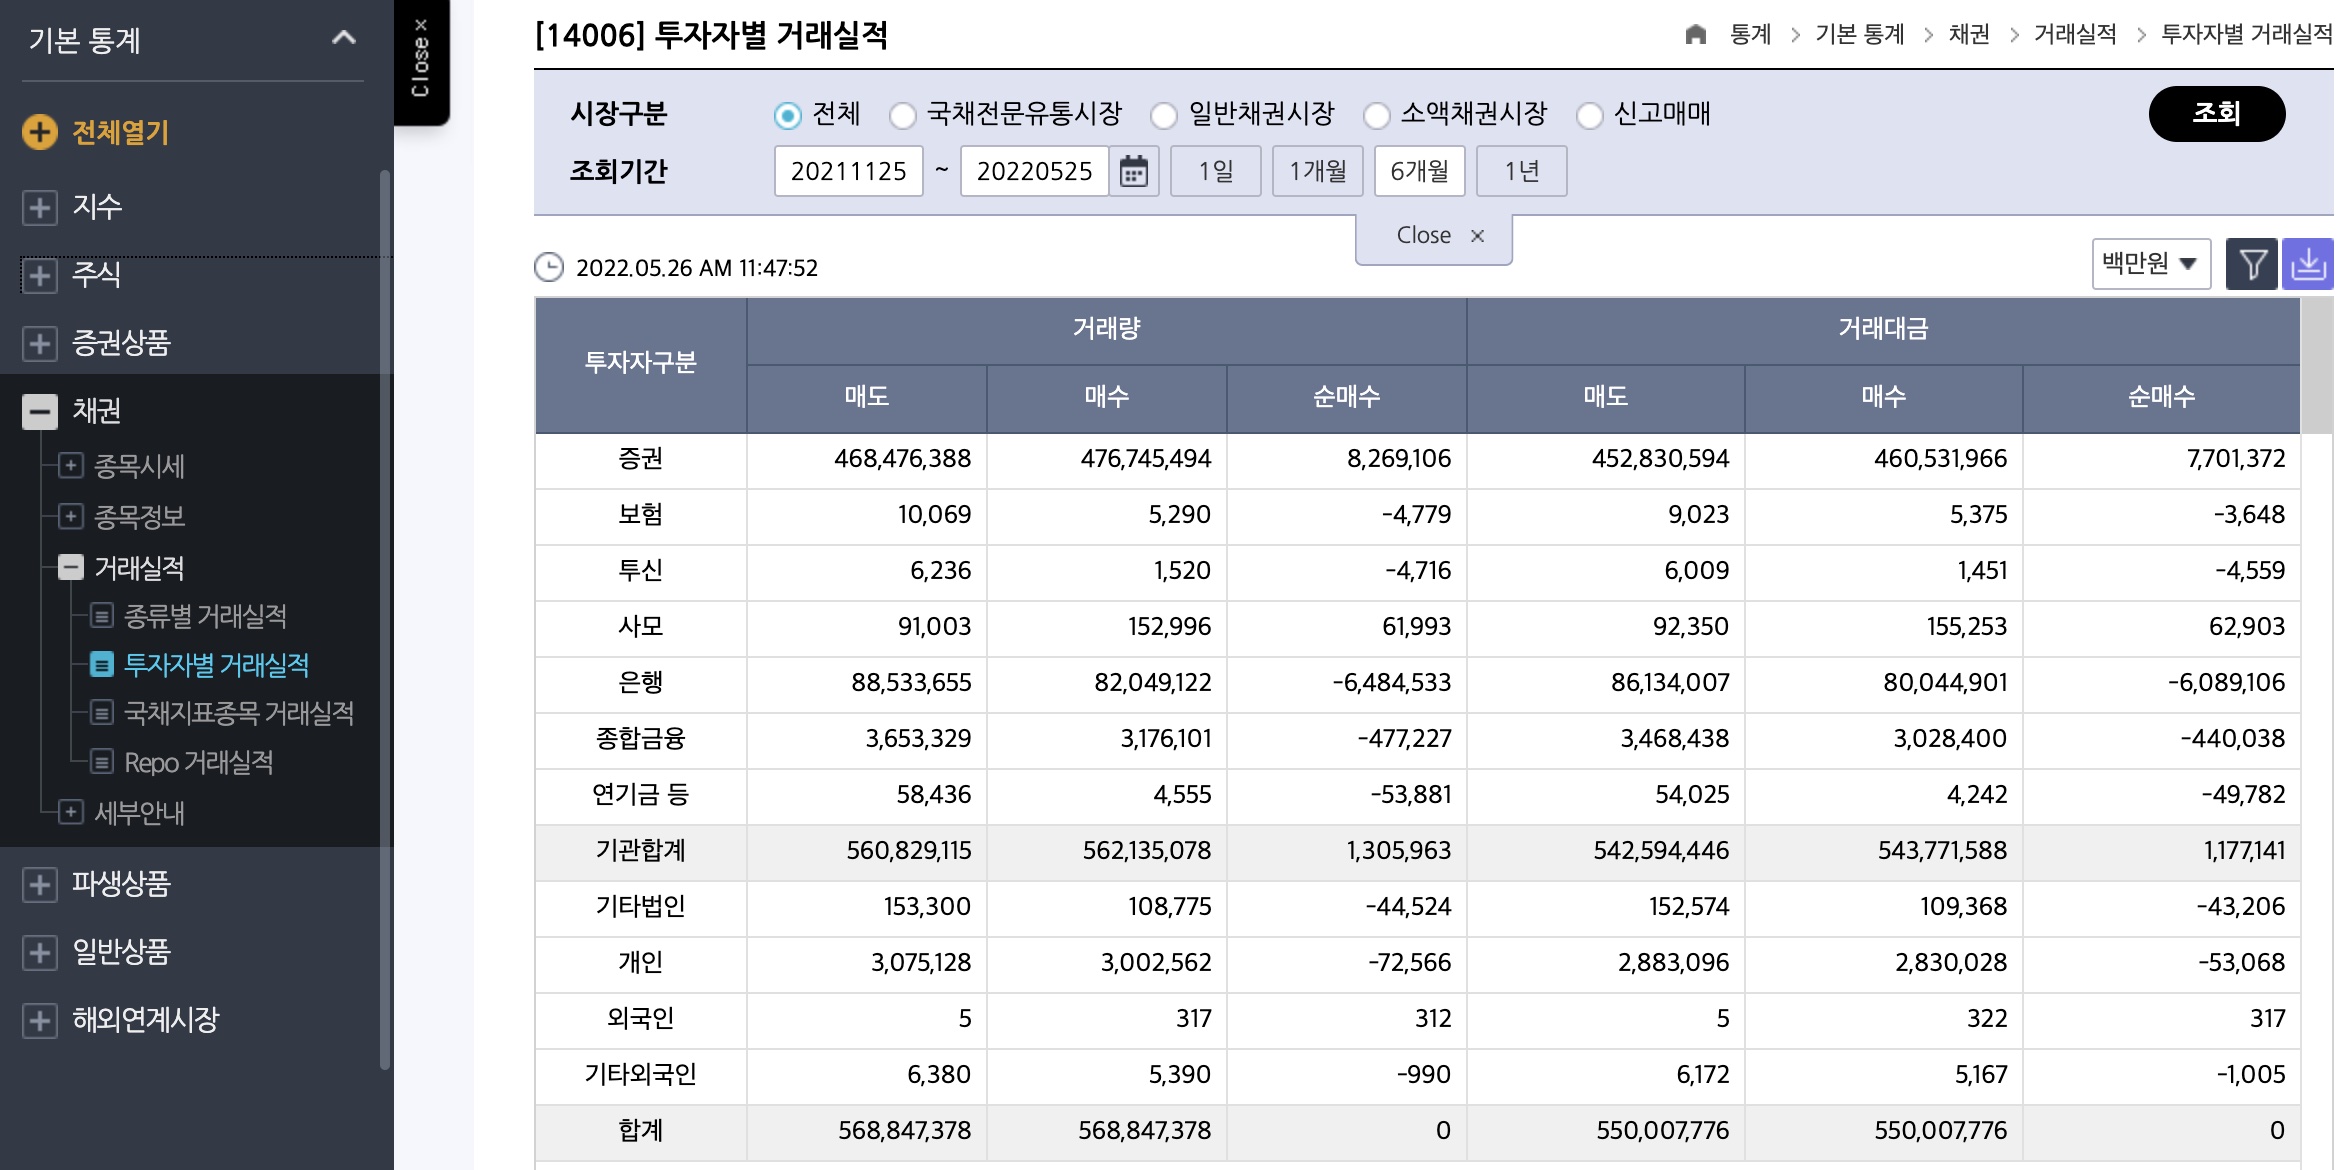This screenshot has width=2346, height=1170.
Task: Click document icon beside 투자자별 거래실적
Action: click(102, 664)
